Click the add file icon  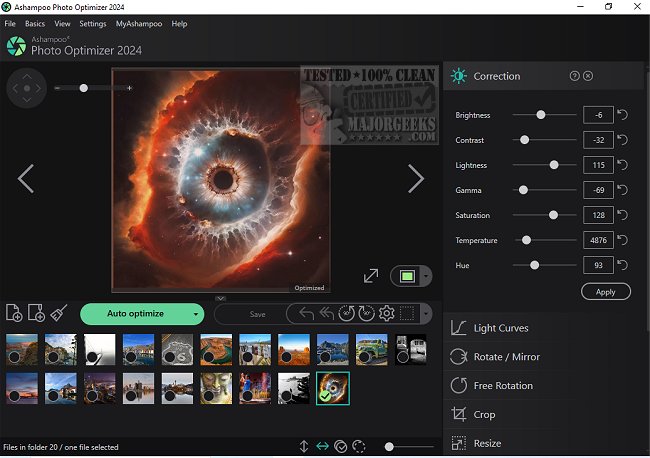(14, 313)
